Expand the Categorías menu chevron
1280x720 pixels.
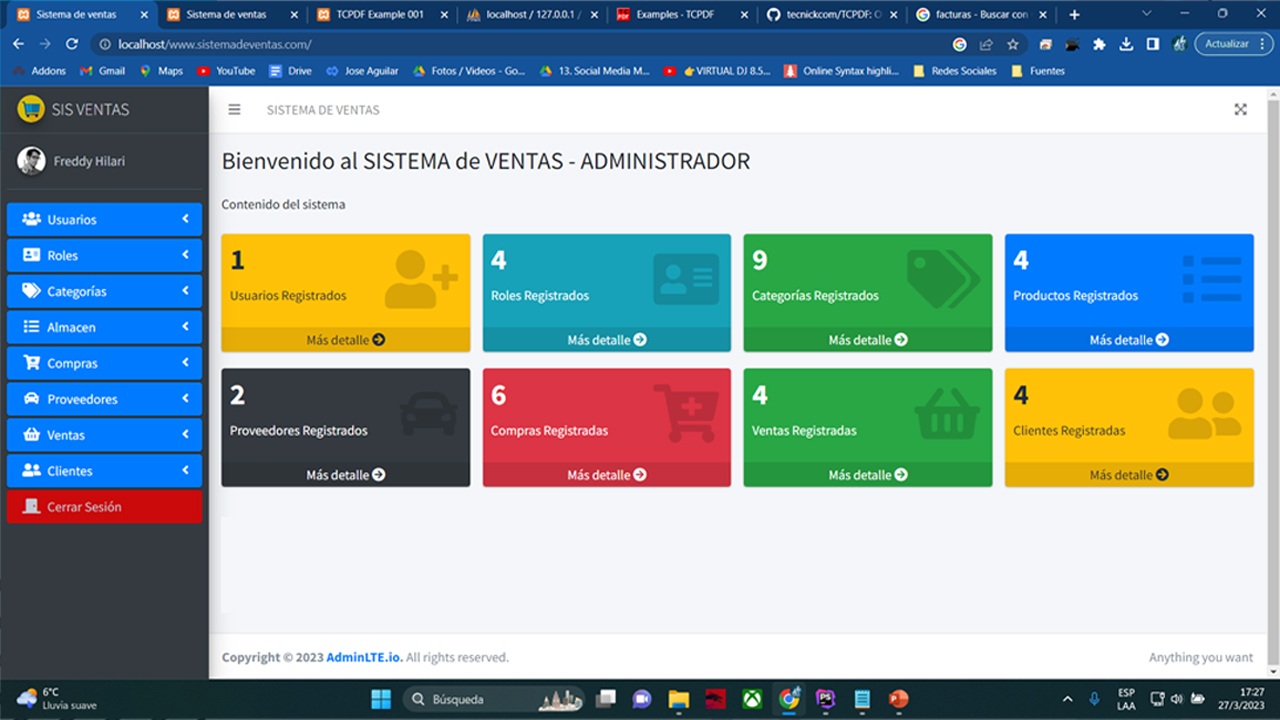click(185, 291)
